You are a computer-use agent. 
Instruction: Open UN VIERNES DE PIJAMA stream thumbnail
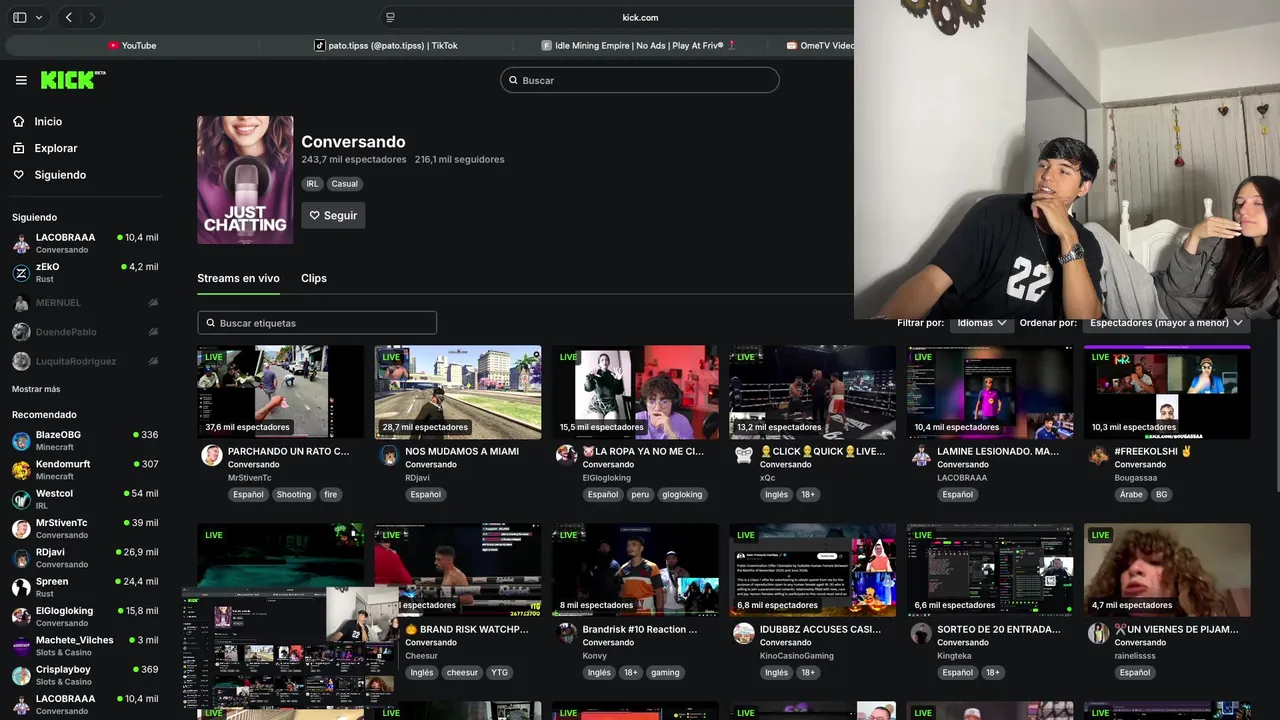[x=1167, y=570]
